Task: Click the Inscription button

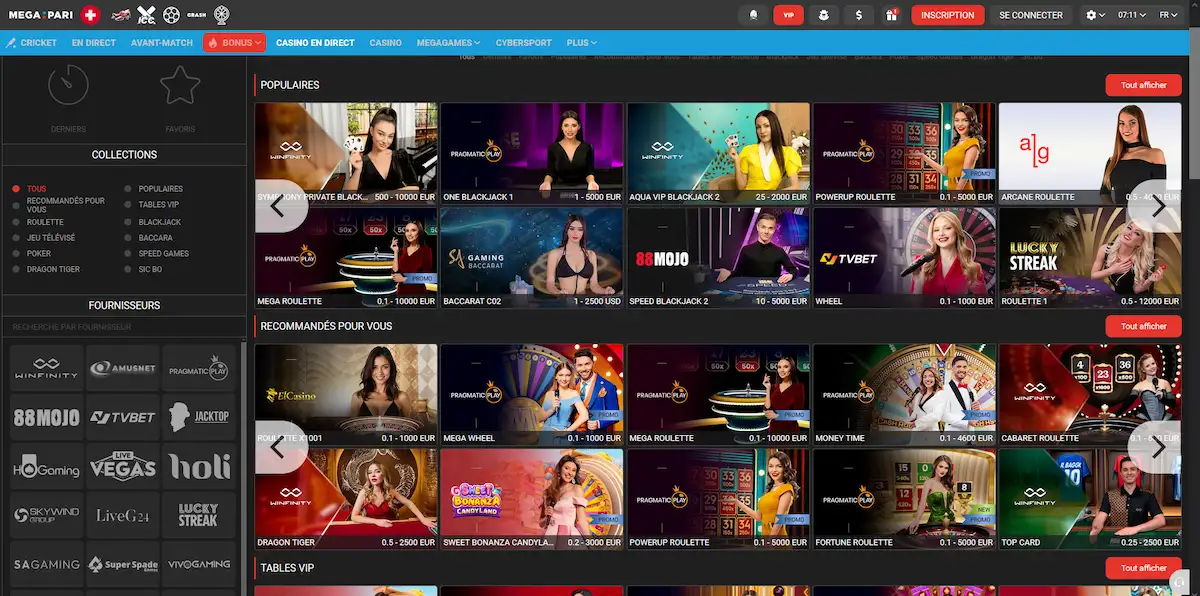Action: tap(947, 15)
